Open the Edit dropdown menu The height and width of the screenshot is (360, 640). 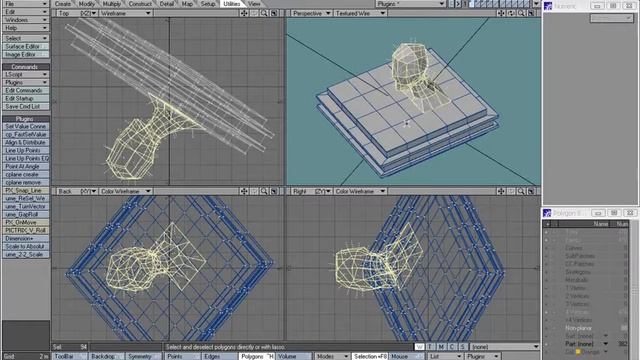point(25,12)
